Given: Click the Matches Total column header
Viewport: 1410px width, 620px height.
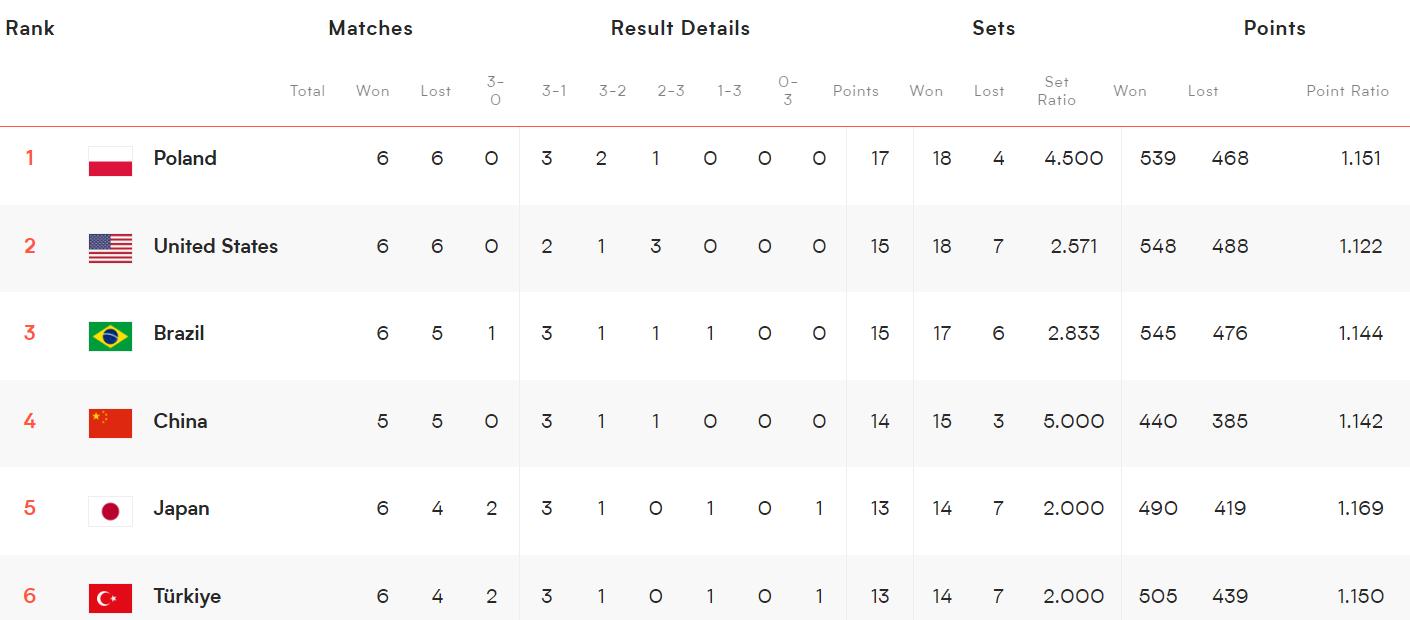Looking at the screenshot, I should [307, 90].
